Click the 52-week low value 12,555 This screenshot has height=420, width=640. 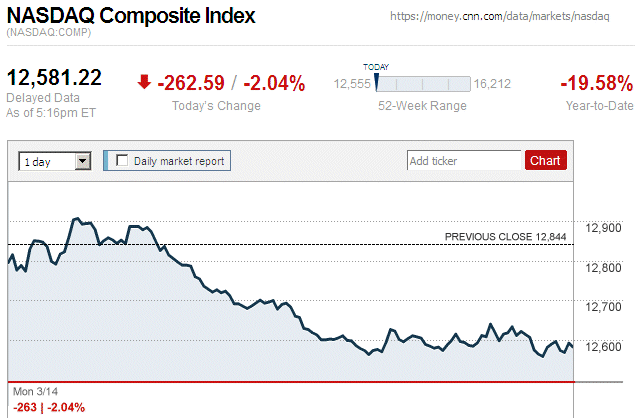tap(352, 85)
